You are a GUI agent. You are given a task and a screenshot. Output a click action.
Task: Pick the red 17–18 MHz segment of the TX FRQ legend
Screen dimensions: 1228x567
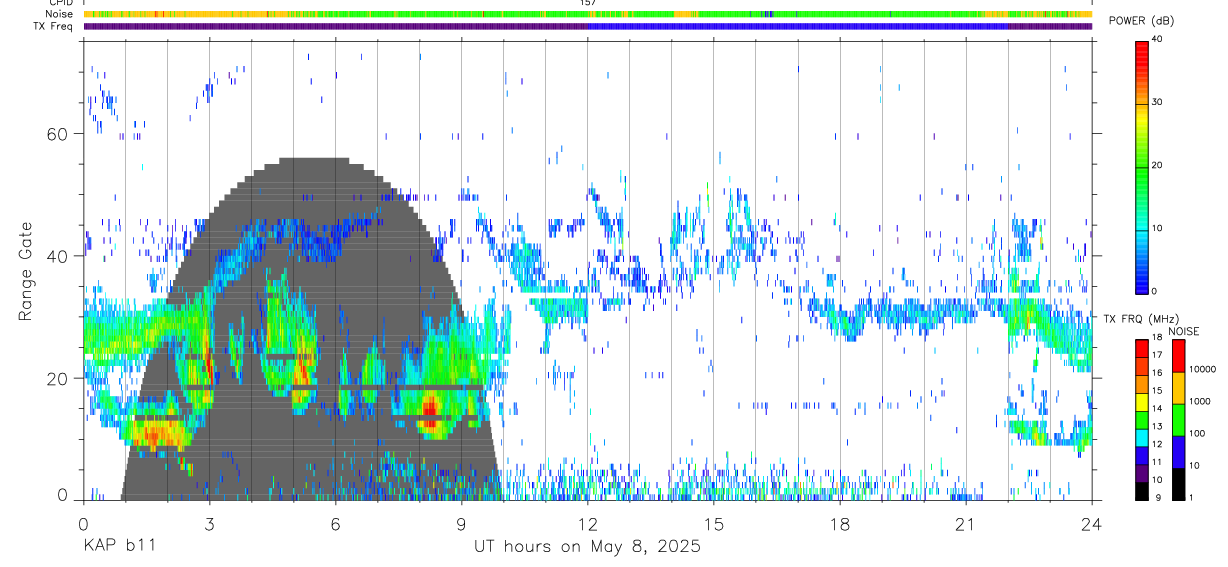pyautogui.click(x=1142, y=348)
